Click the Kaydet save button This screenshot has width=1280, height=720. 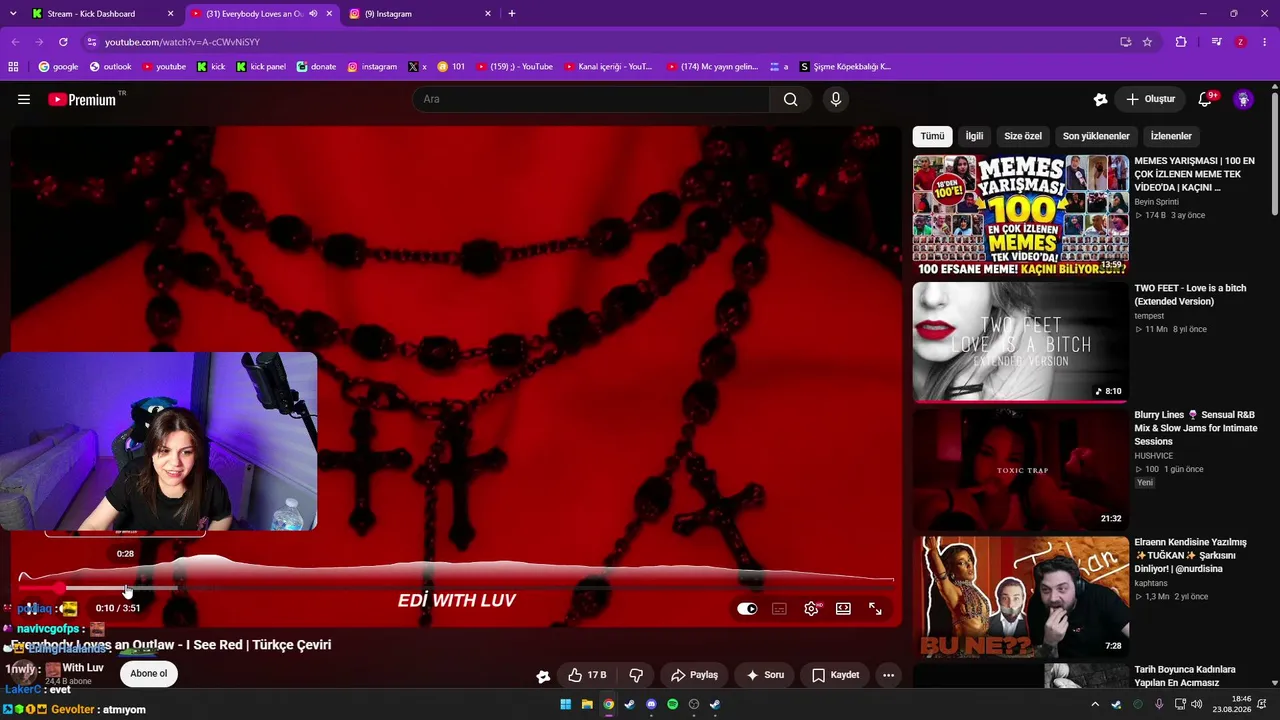click(x=836, y=675)
